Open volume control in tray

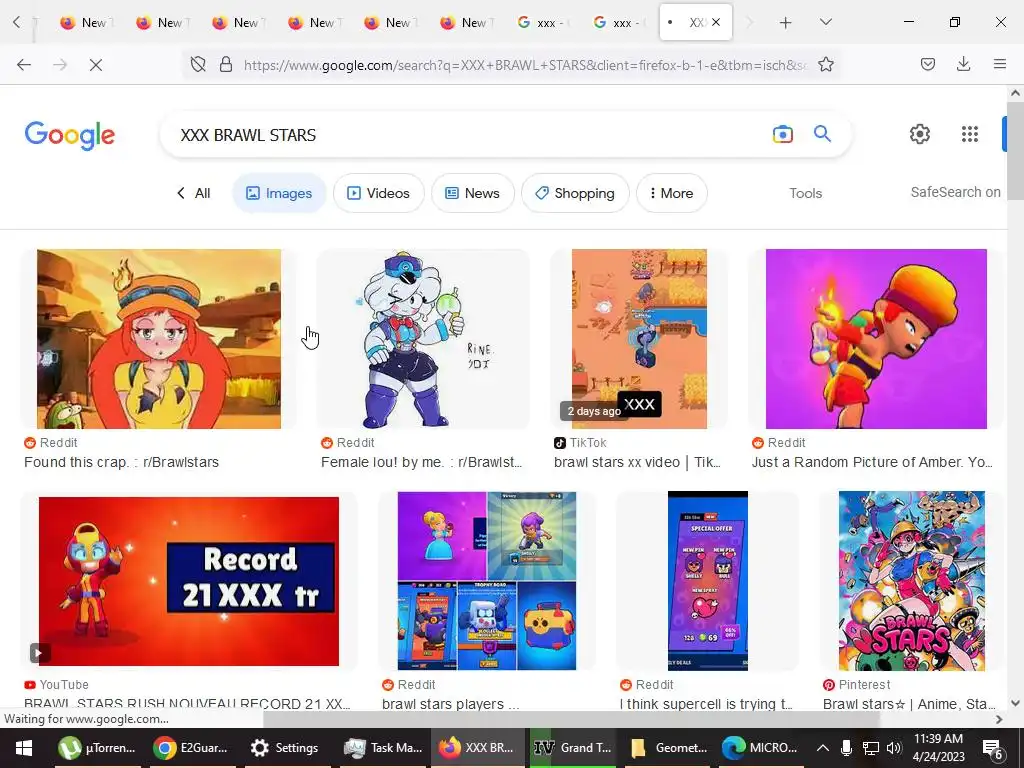pos(893,748)
